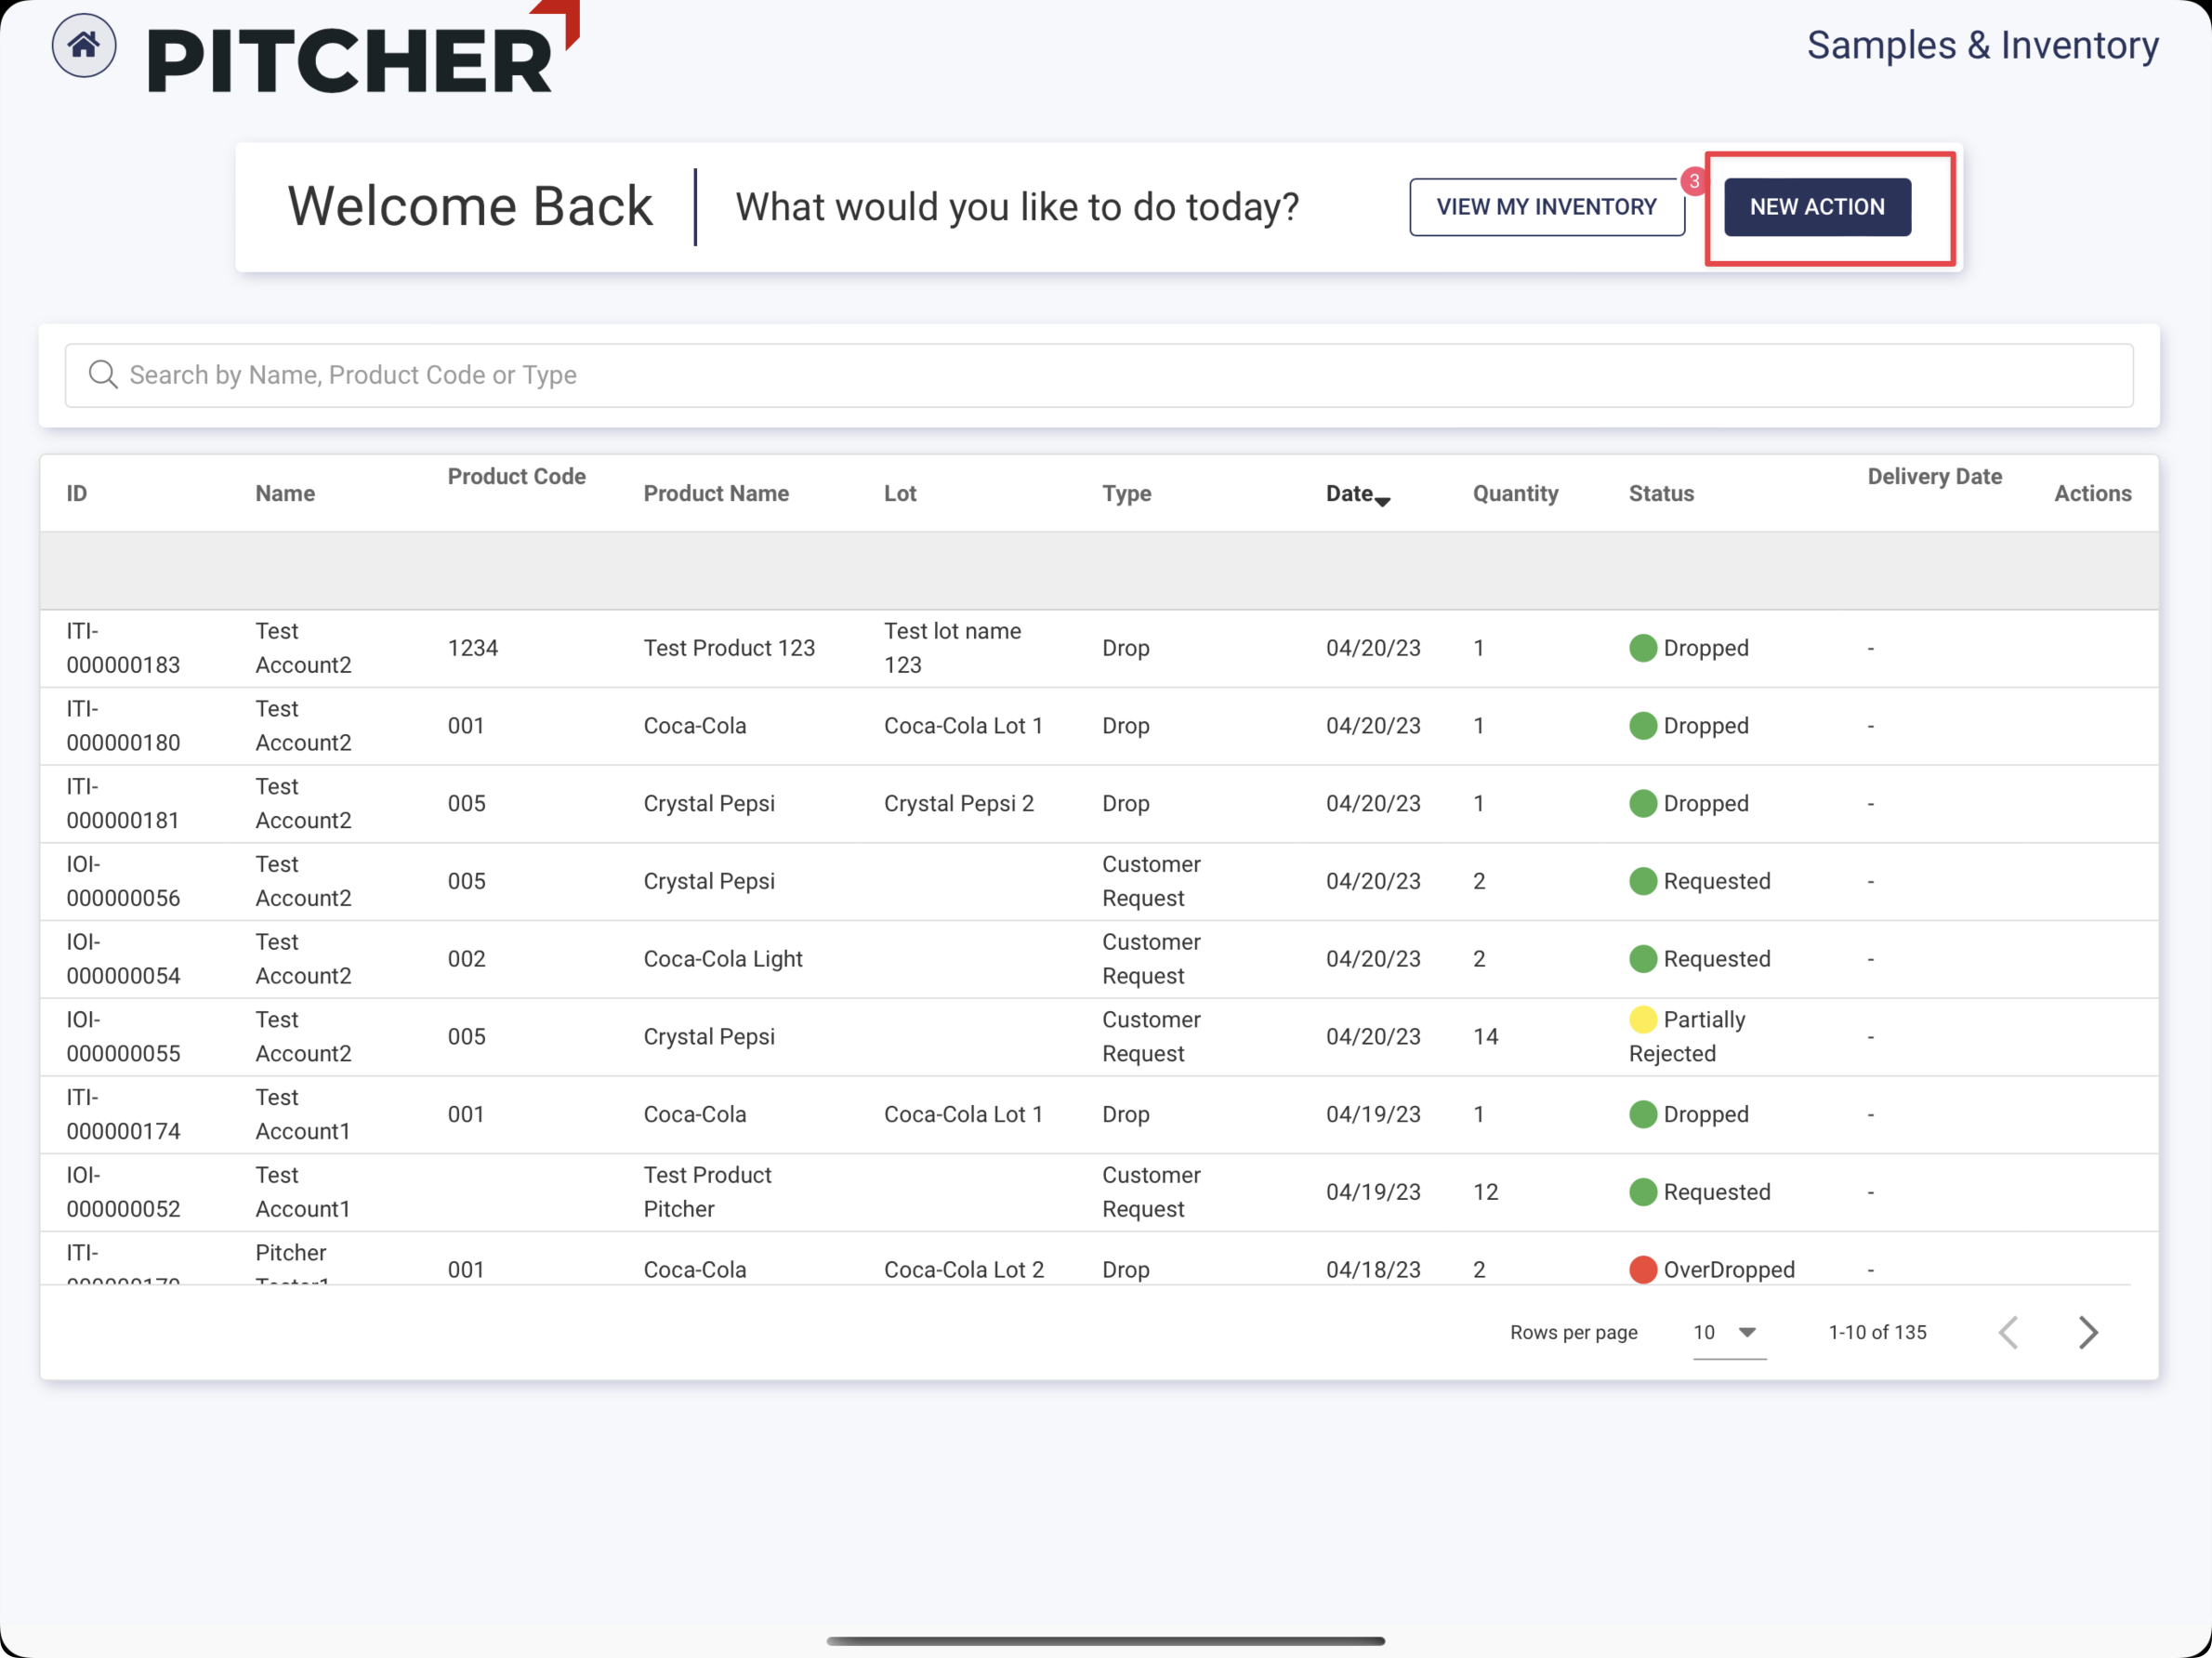The width and height of the screenshot is (2212, 1658).
Task: Open View My Inventory
Action: (x=1546, y=207)
